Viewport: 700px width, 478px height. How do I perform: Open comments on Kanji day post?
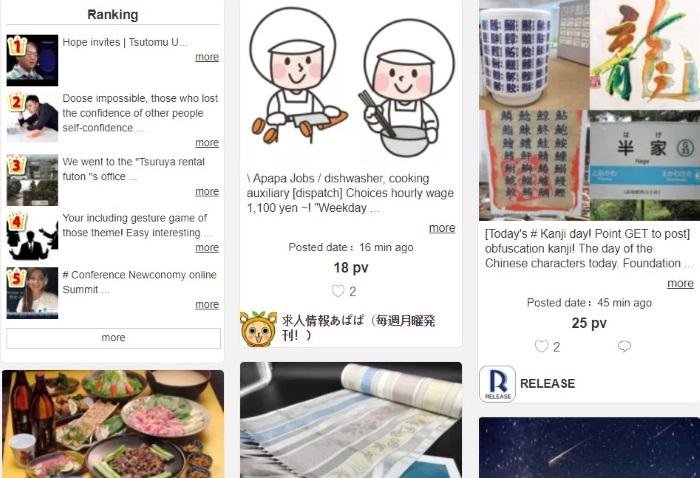[x=624, y=346]
